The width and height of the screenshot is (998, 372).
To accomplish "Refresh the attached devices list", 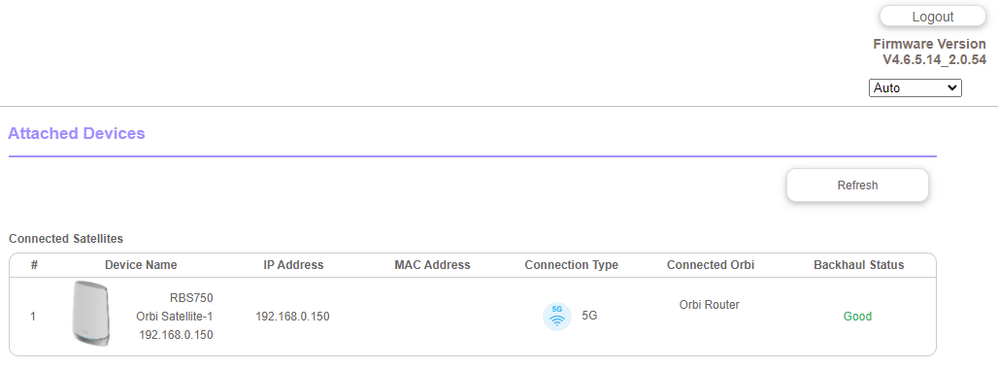I will pos(857,185).
